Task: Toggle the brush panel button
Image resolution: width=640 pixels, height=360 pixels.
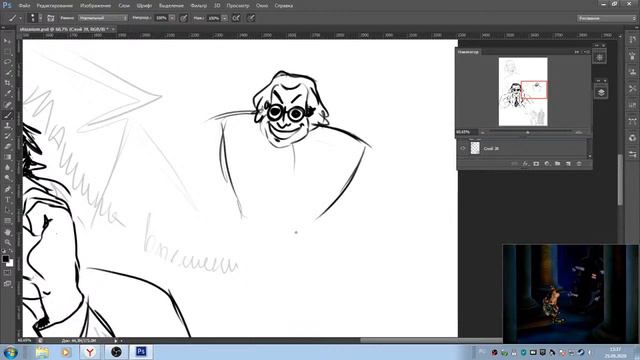Action: 51,18
